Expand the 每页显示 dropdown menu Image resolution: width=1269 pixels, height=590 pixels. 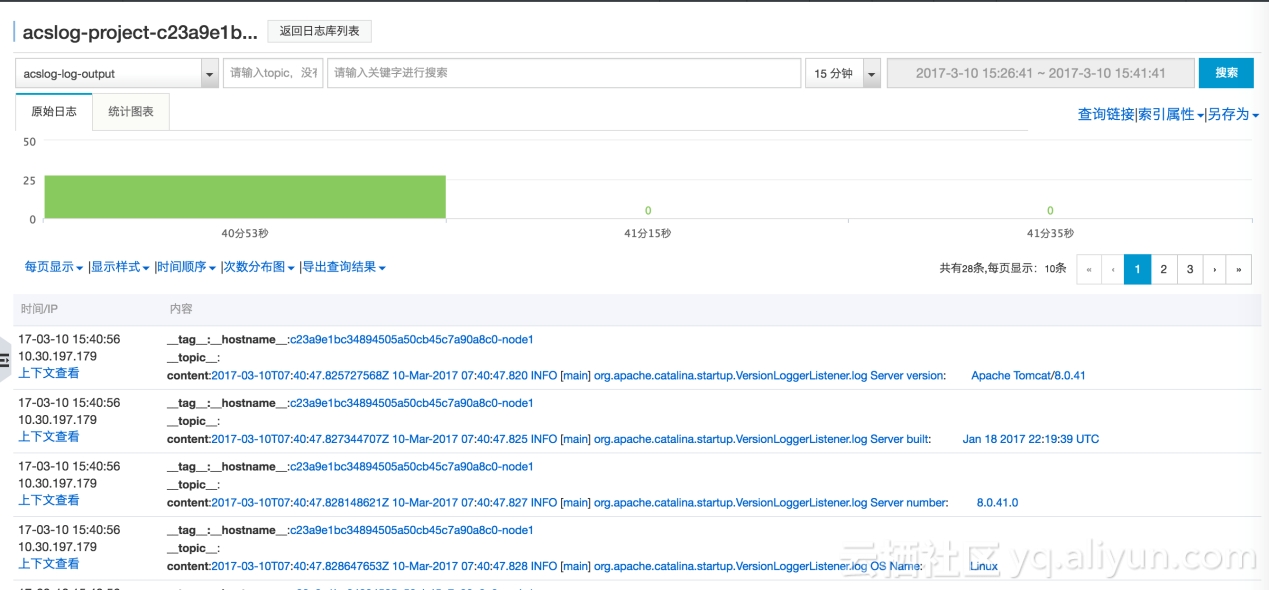pyautogui.click(x=54, y=267)
